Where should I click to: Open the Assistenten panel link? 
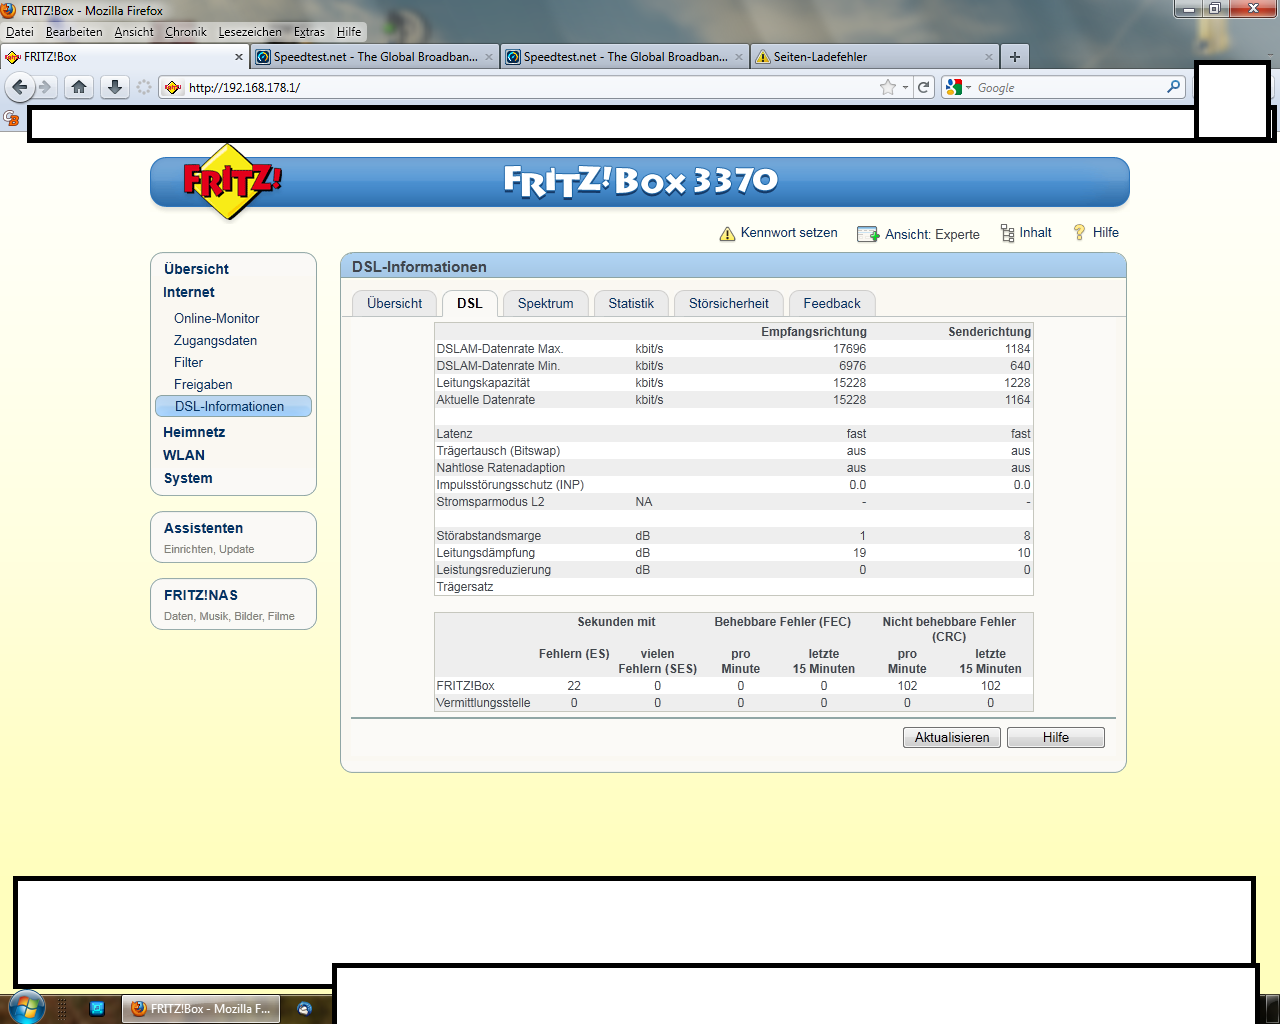click(204, 528)
